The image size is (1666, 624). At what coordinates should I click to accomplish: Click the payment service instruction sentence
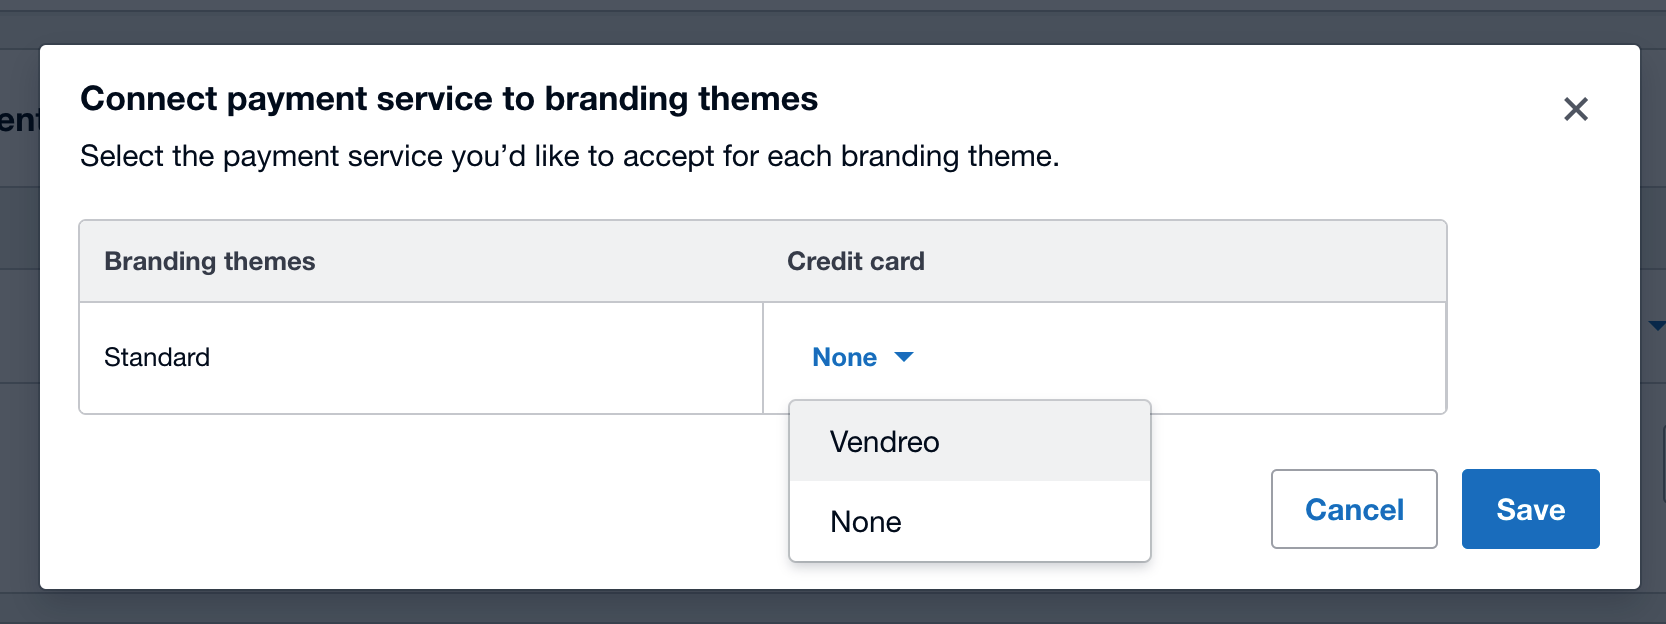(x=569, y=156)
